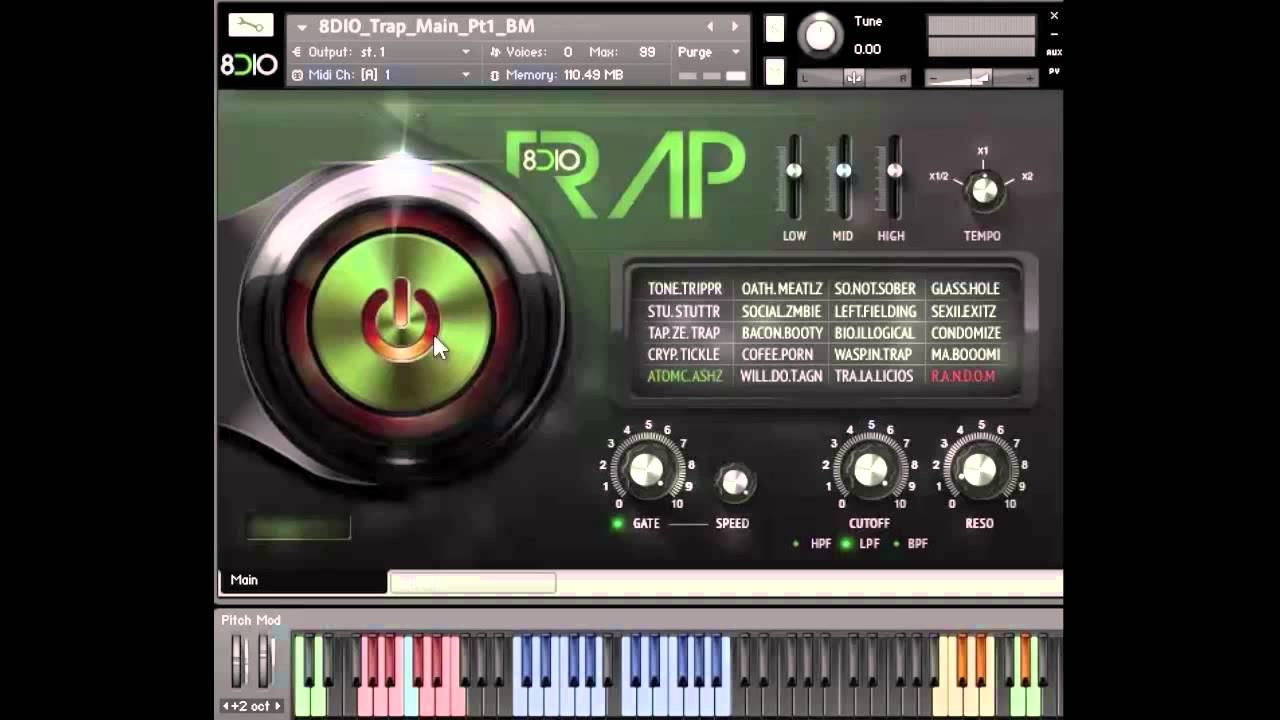Screen dimensions: 1280x720
Task: Click the Cutoff knob
Action: point(870,470)
